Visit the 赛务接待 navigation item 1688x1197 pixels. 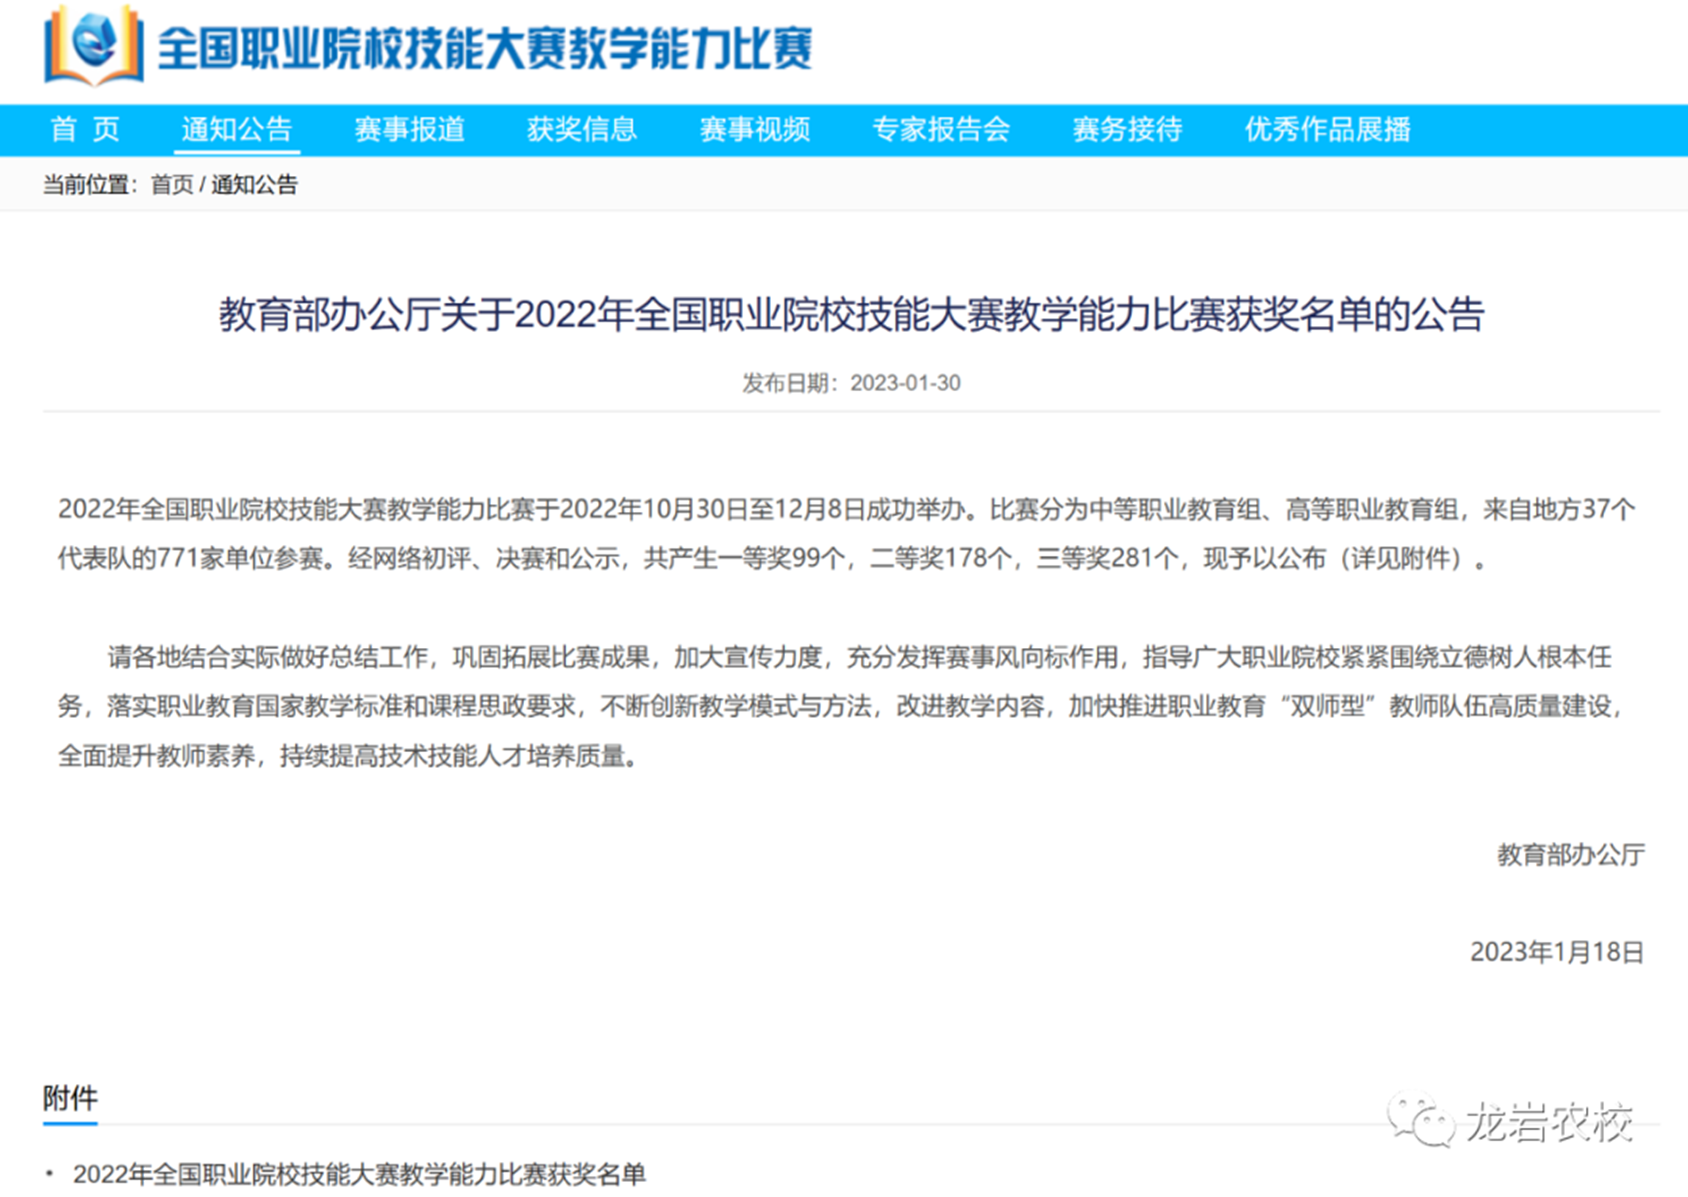(x=1128, y=130)
